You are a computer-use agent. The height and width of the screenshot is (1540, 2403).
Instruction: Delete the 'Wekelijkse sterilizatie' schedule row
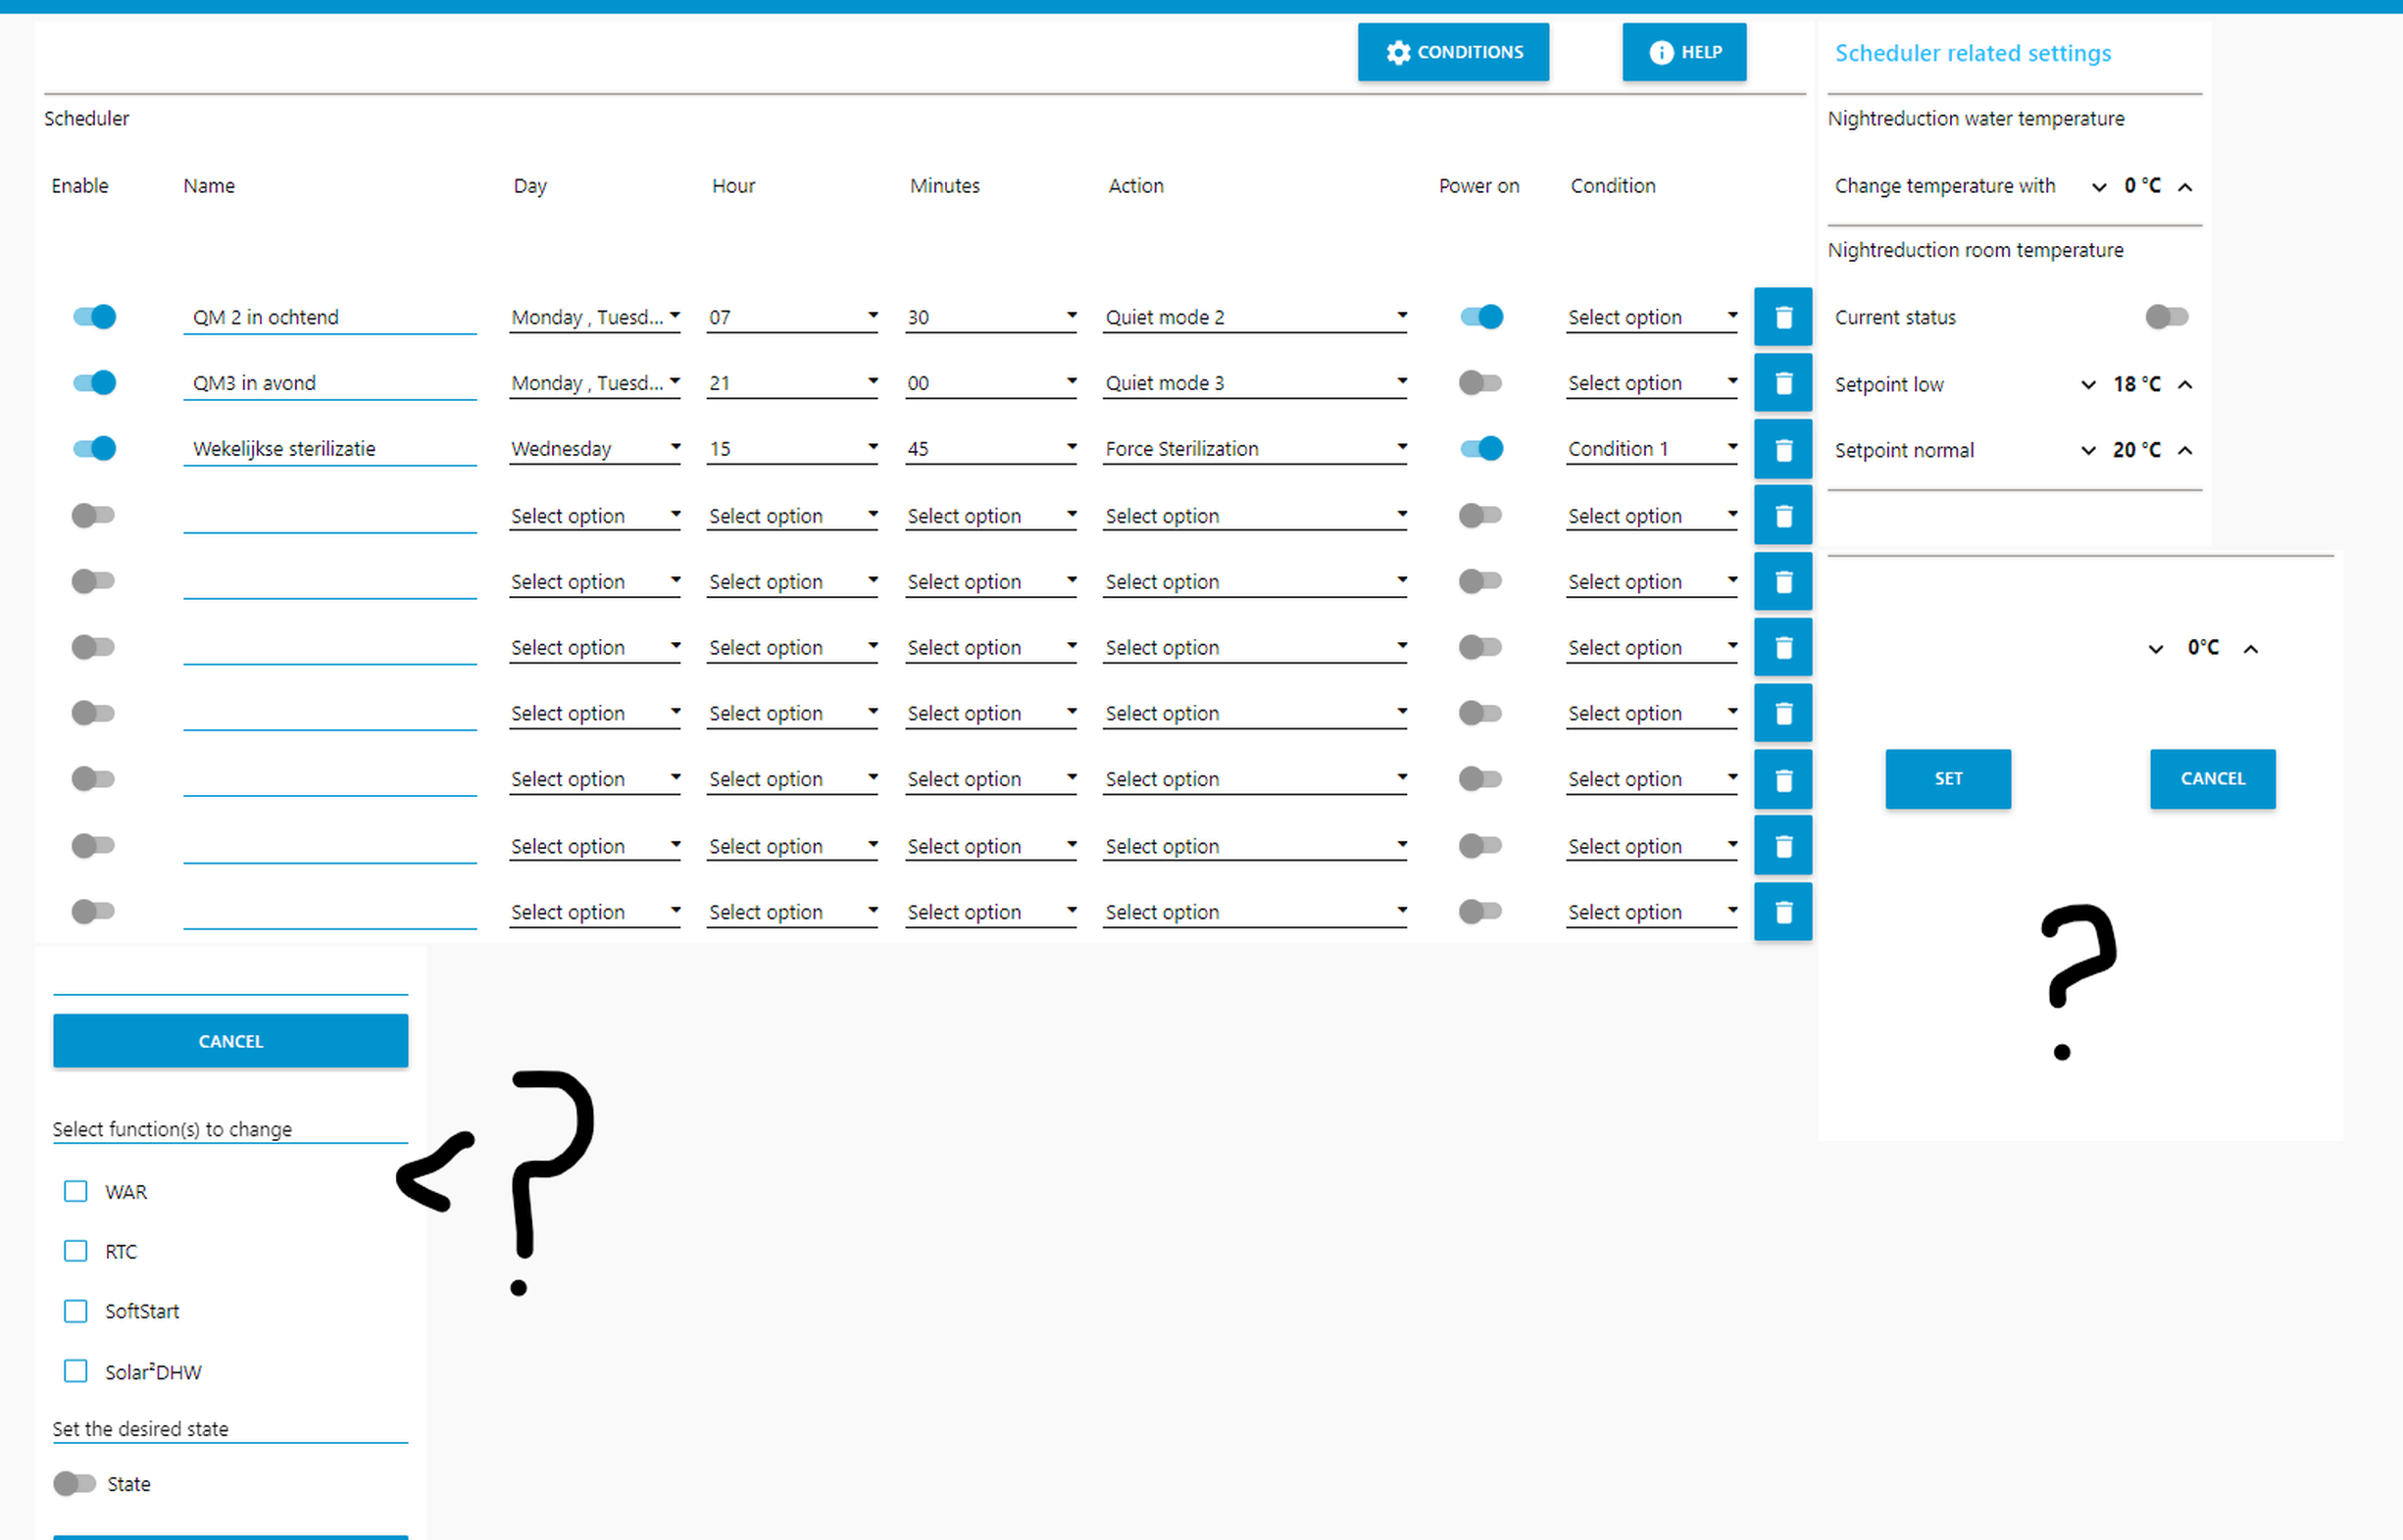[x=1782, y=449]
